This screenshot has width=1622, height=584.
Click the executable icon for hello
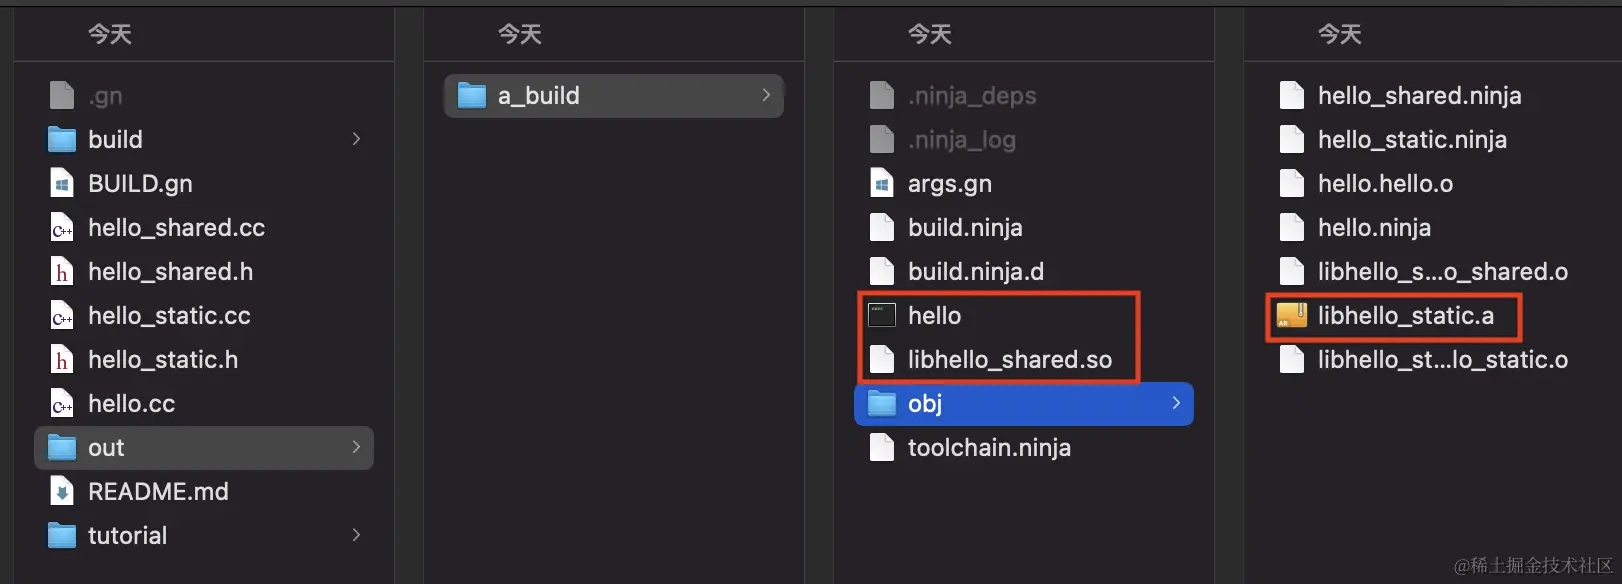coord(882,315)
